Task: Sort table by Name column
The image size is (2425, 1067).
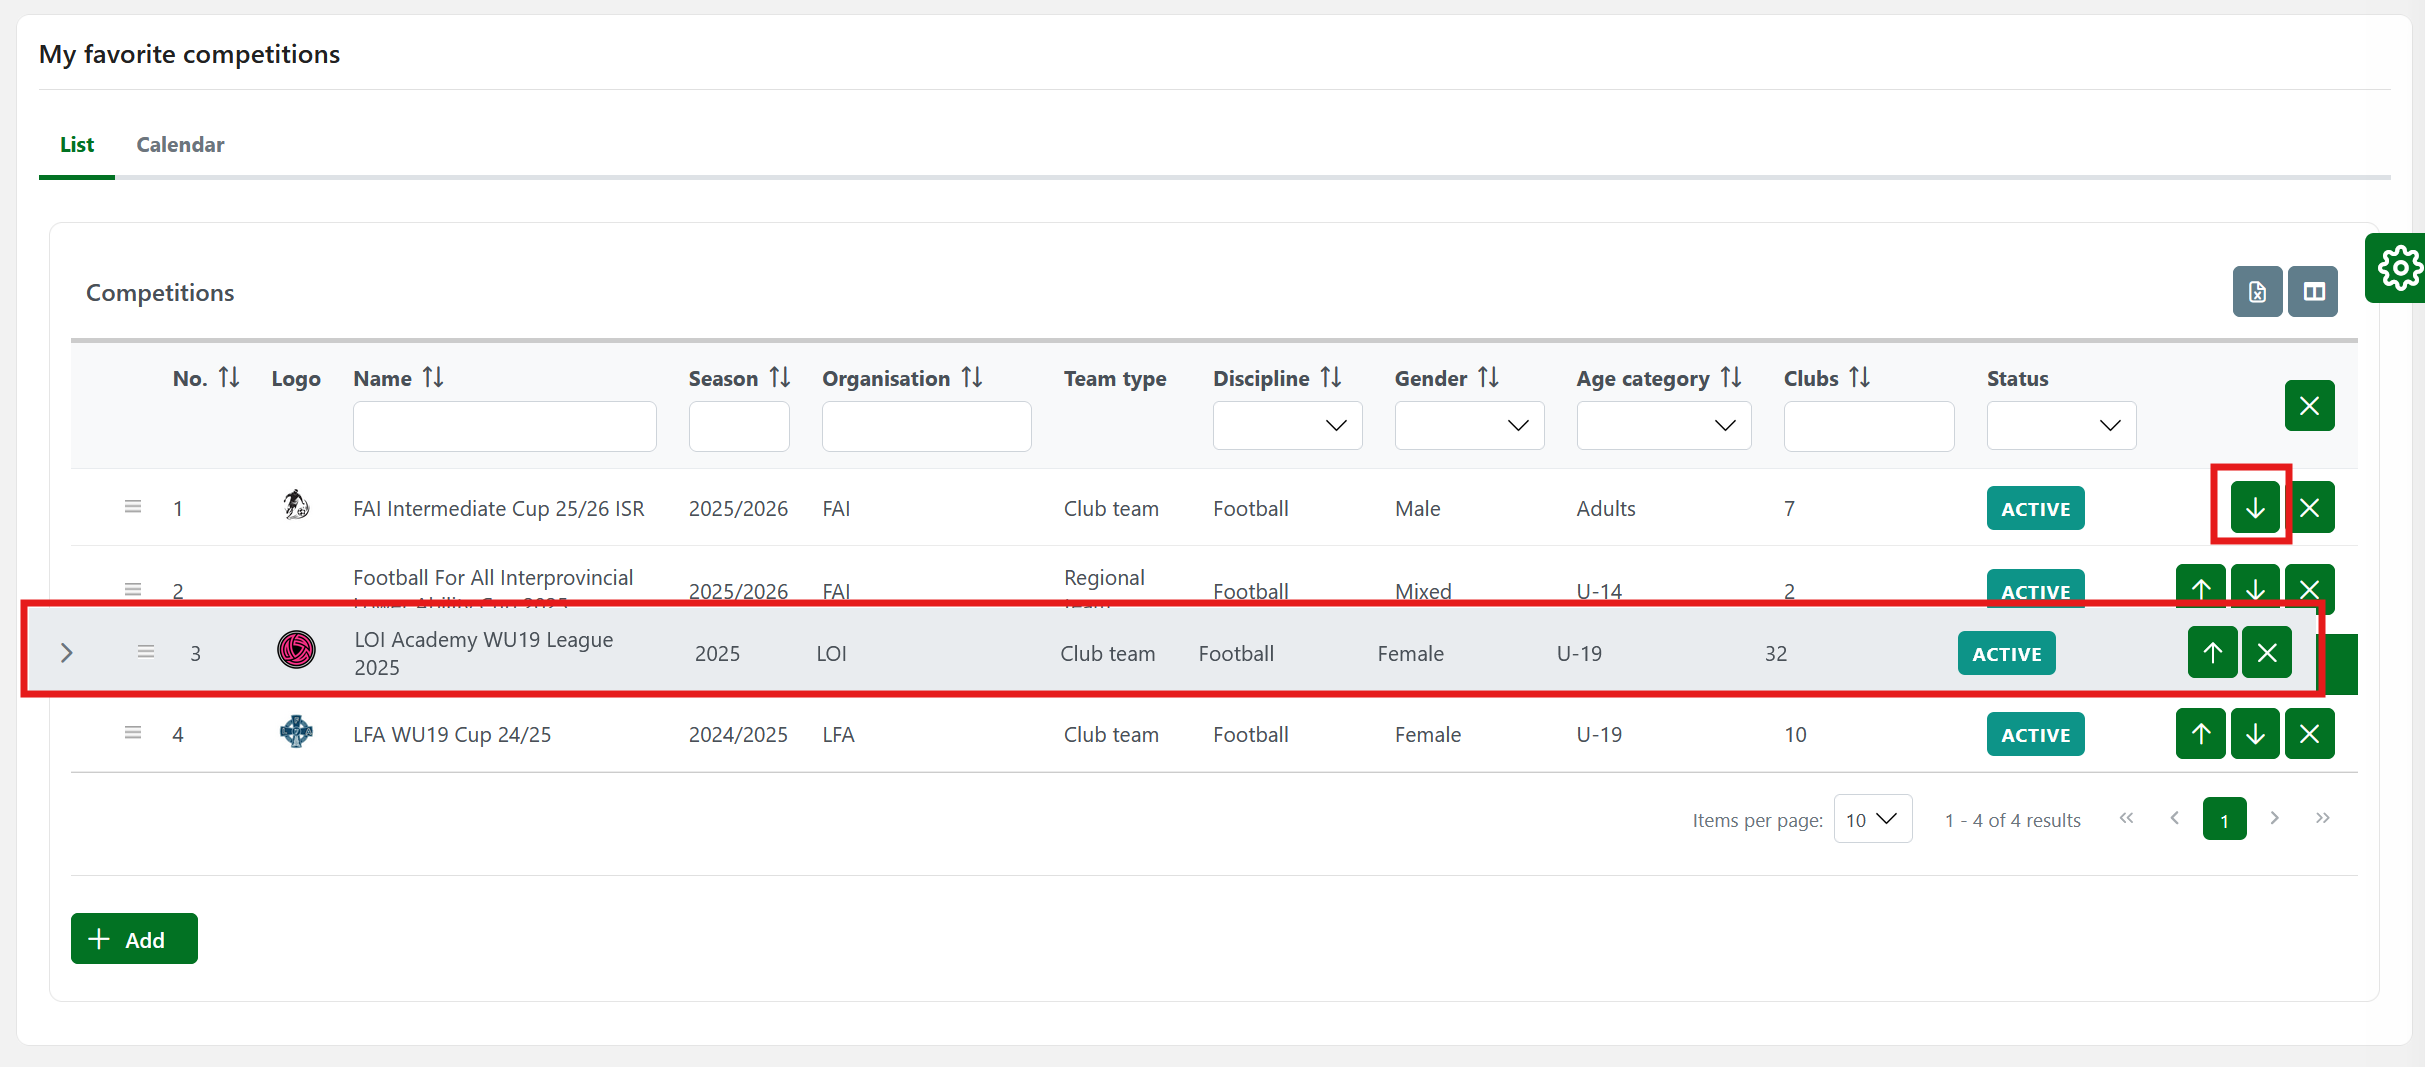Action: pyautogui.click(x=432, y=378)
